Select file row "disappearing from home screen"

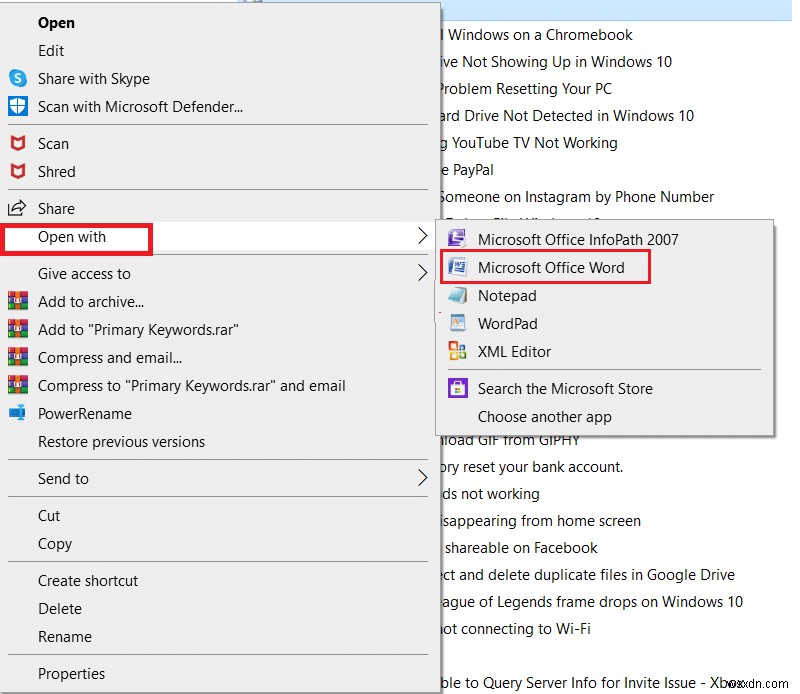point(541,521)
